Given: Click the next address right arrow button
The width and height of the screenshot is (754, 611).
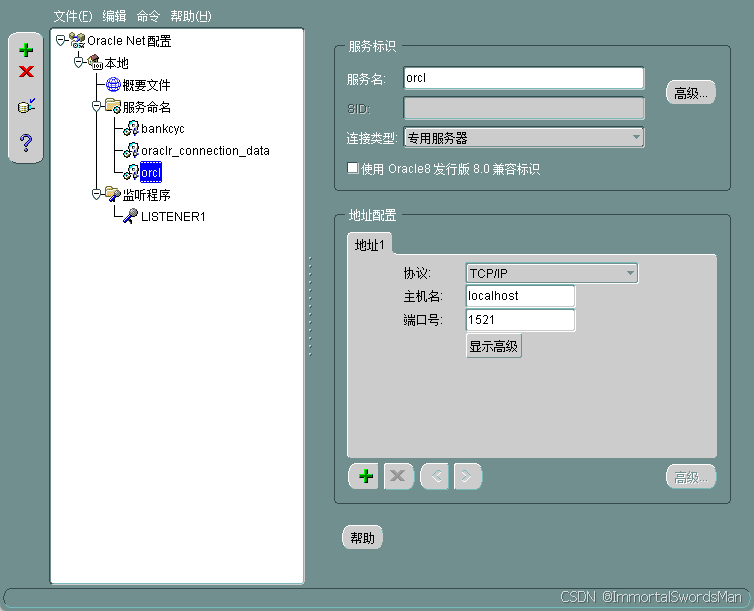Looking at the screenshot, I should pyautogui.click(x=467, y=476).
